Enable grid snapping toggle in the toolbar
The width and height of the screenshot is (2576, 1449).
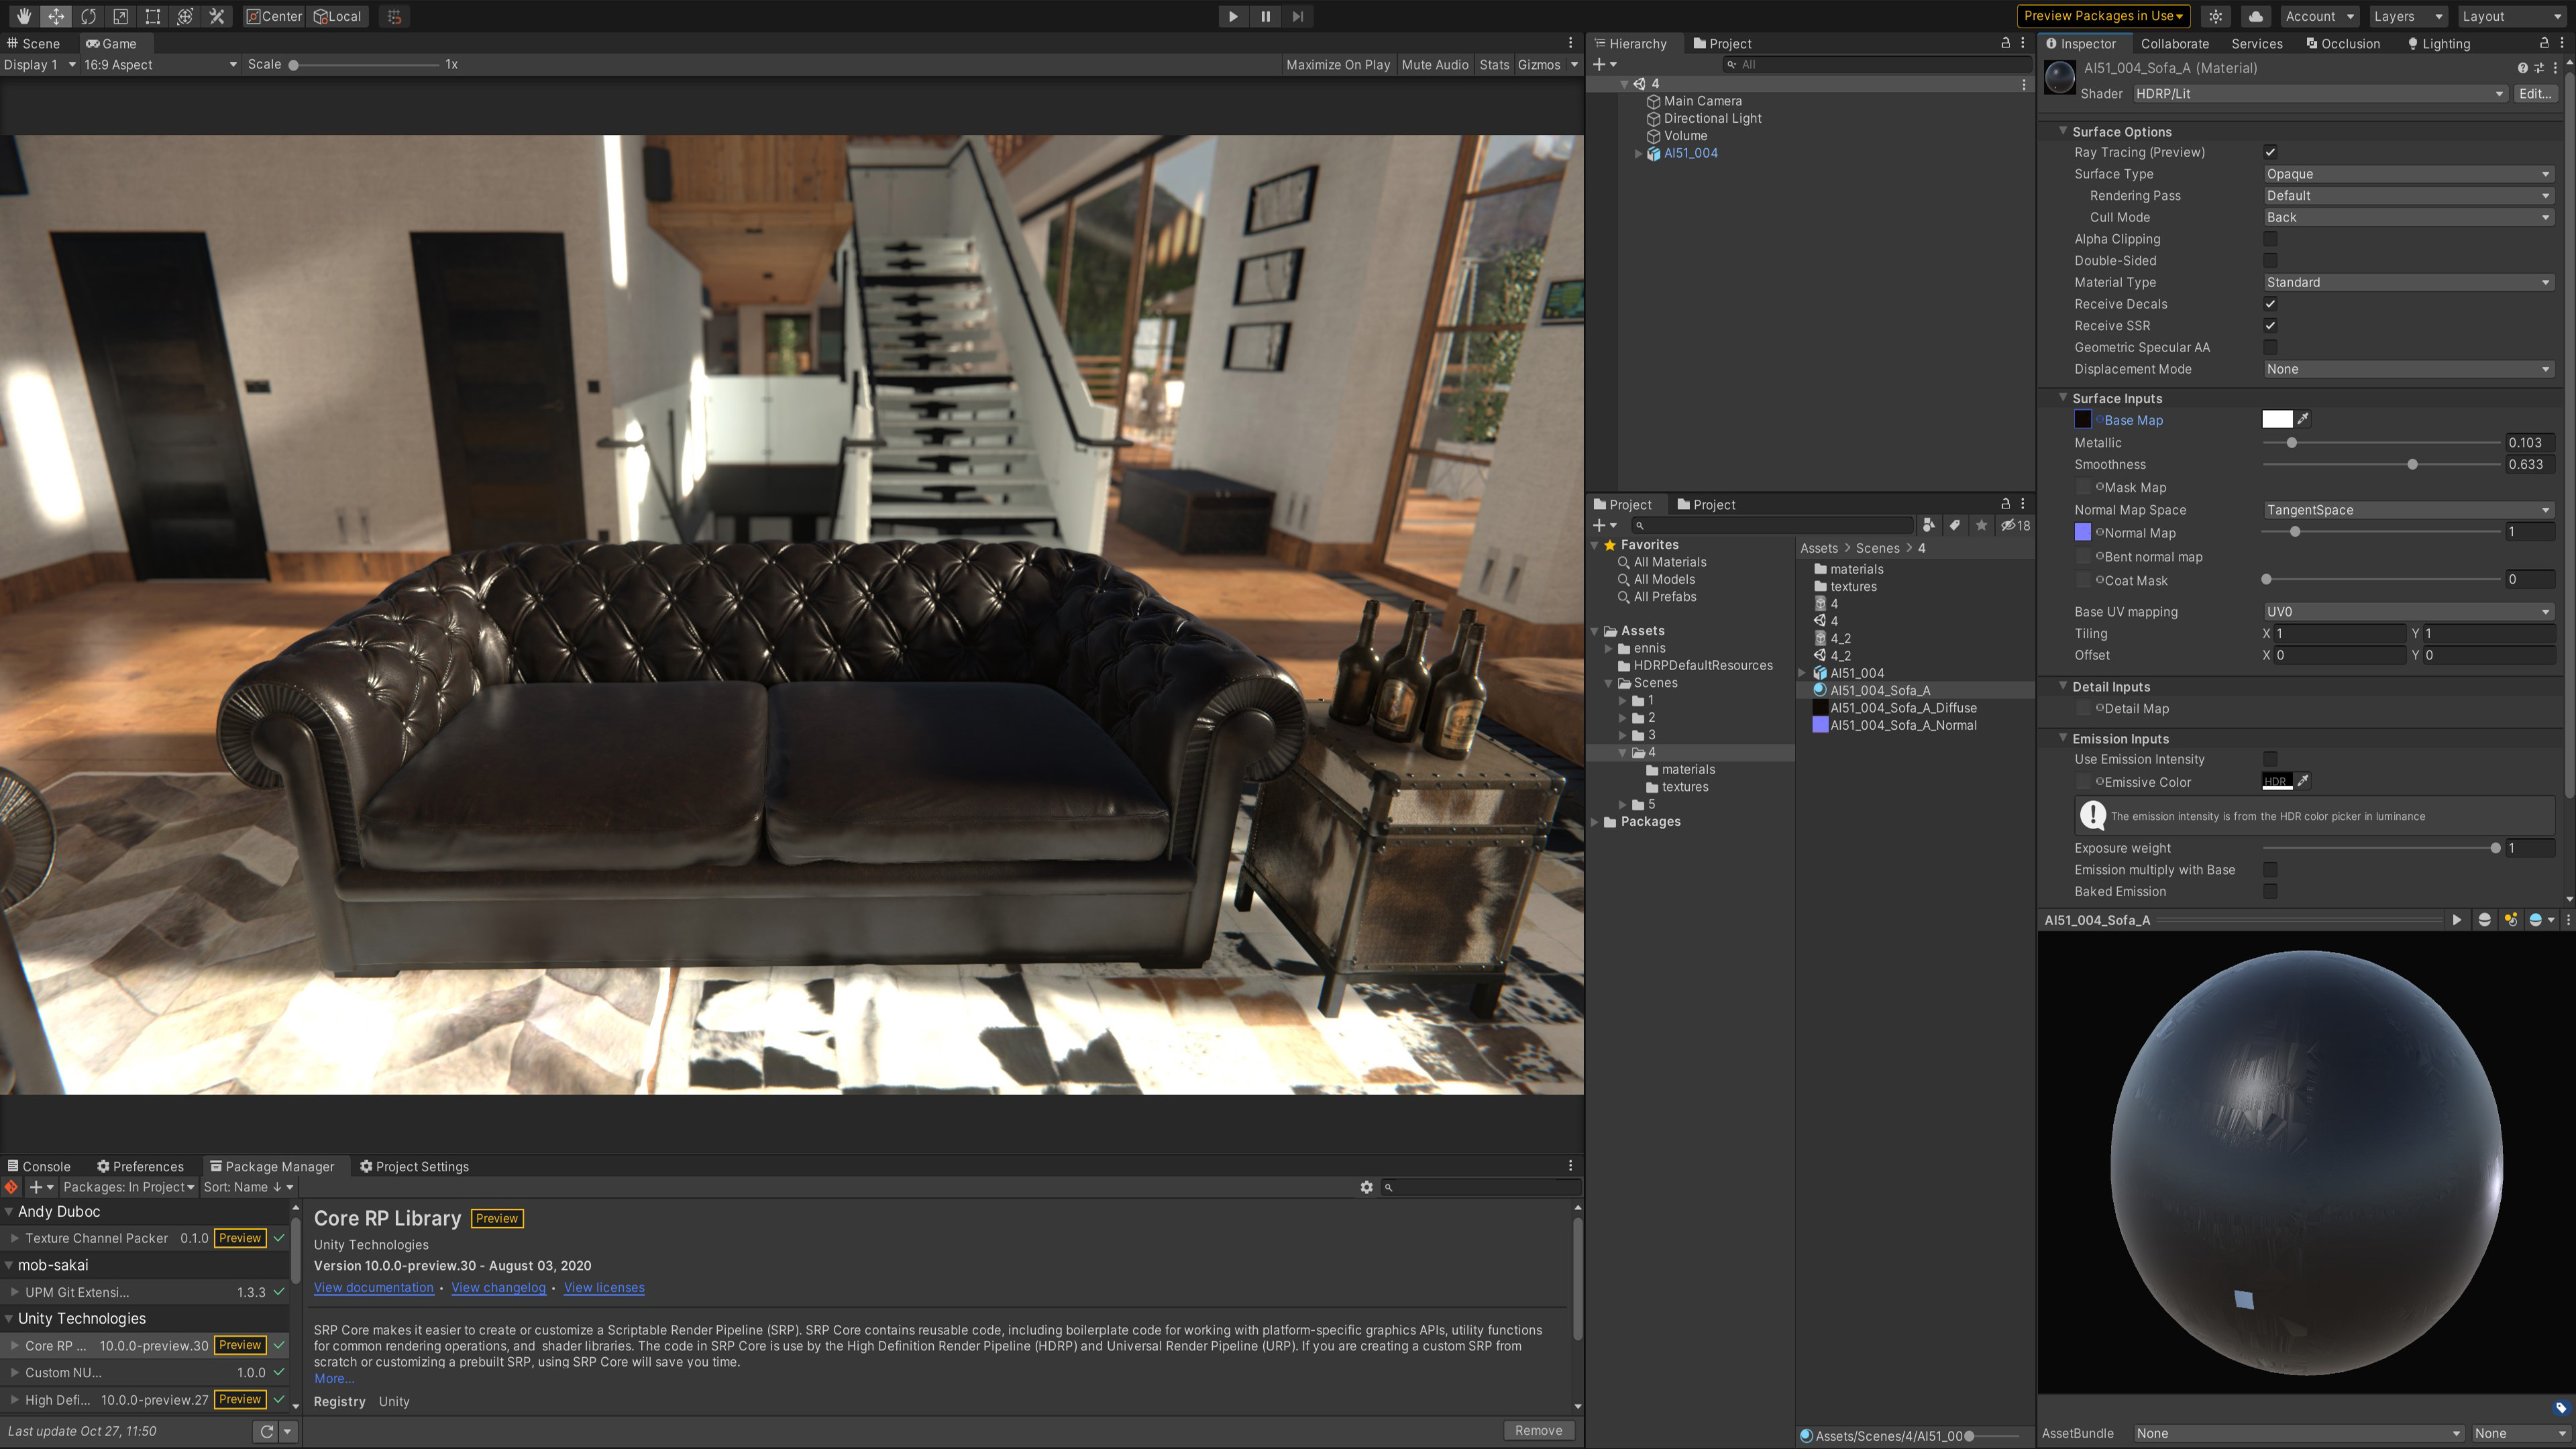[x=394, y=16]
